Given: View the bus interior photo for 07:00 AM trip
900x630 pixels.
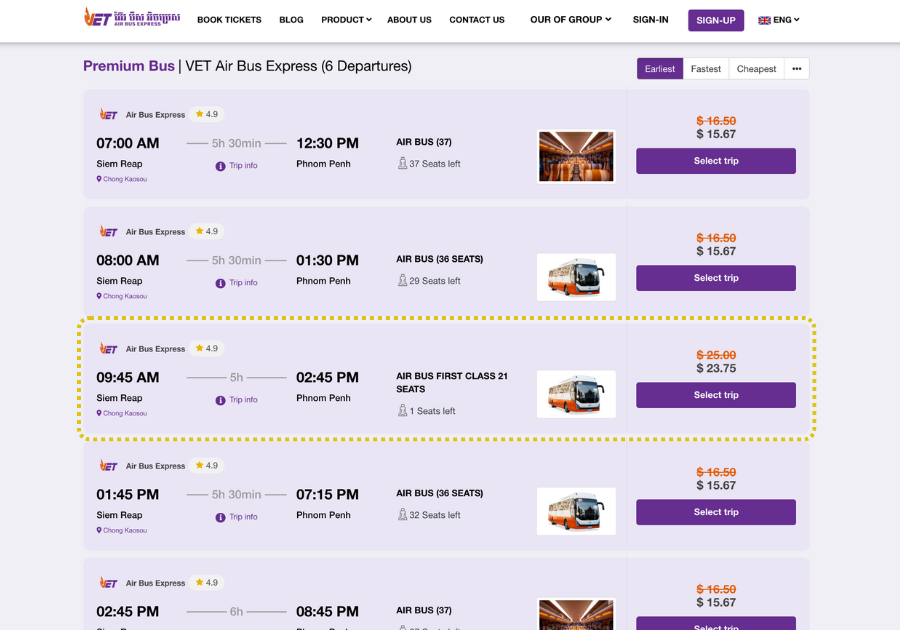Looking at the screenshot, I should pos(576,157).
